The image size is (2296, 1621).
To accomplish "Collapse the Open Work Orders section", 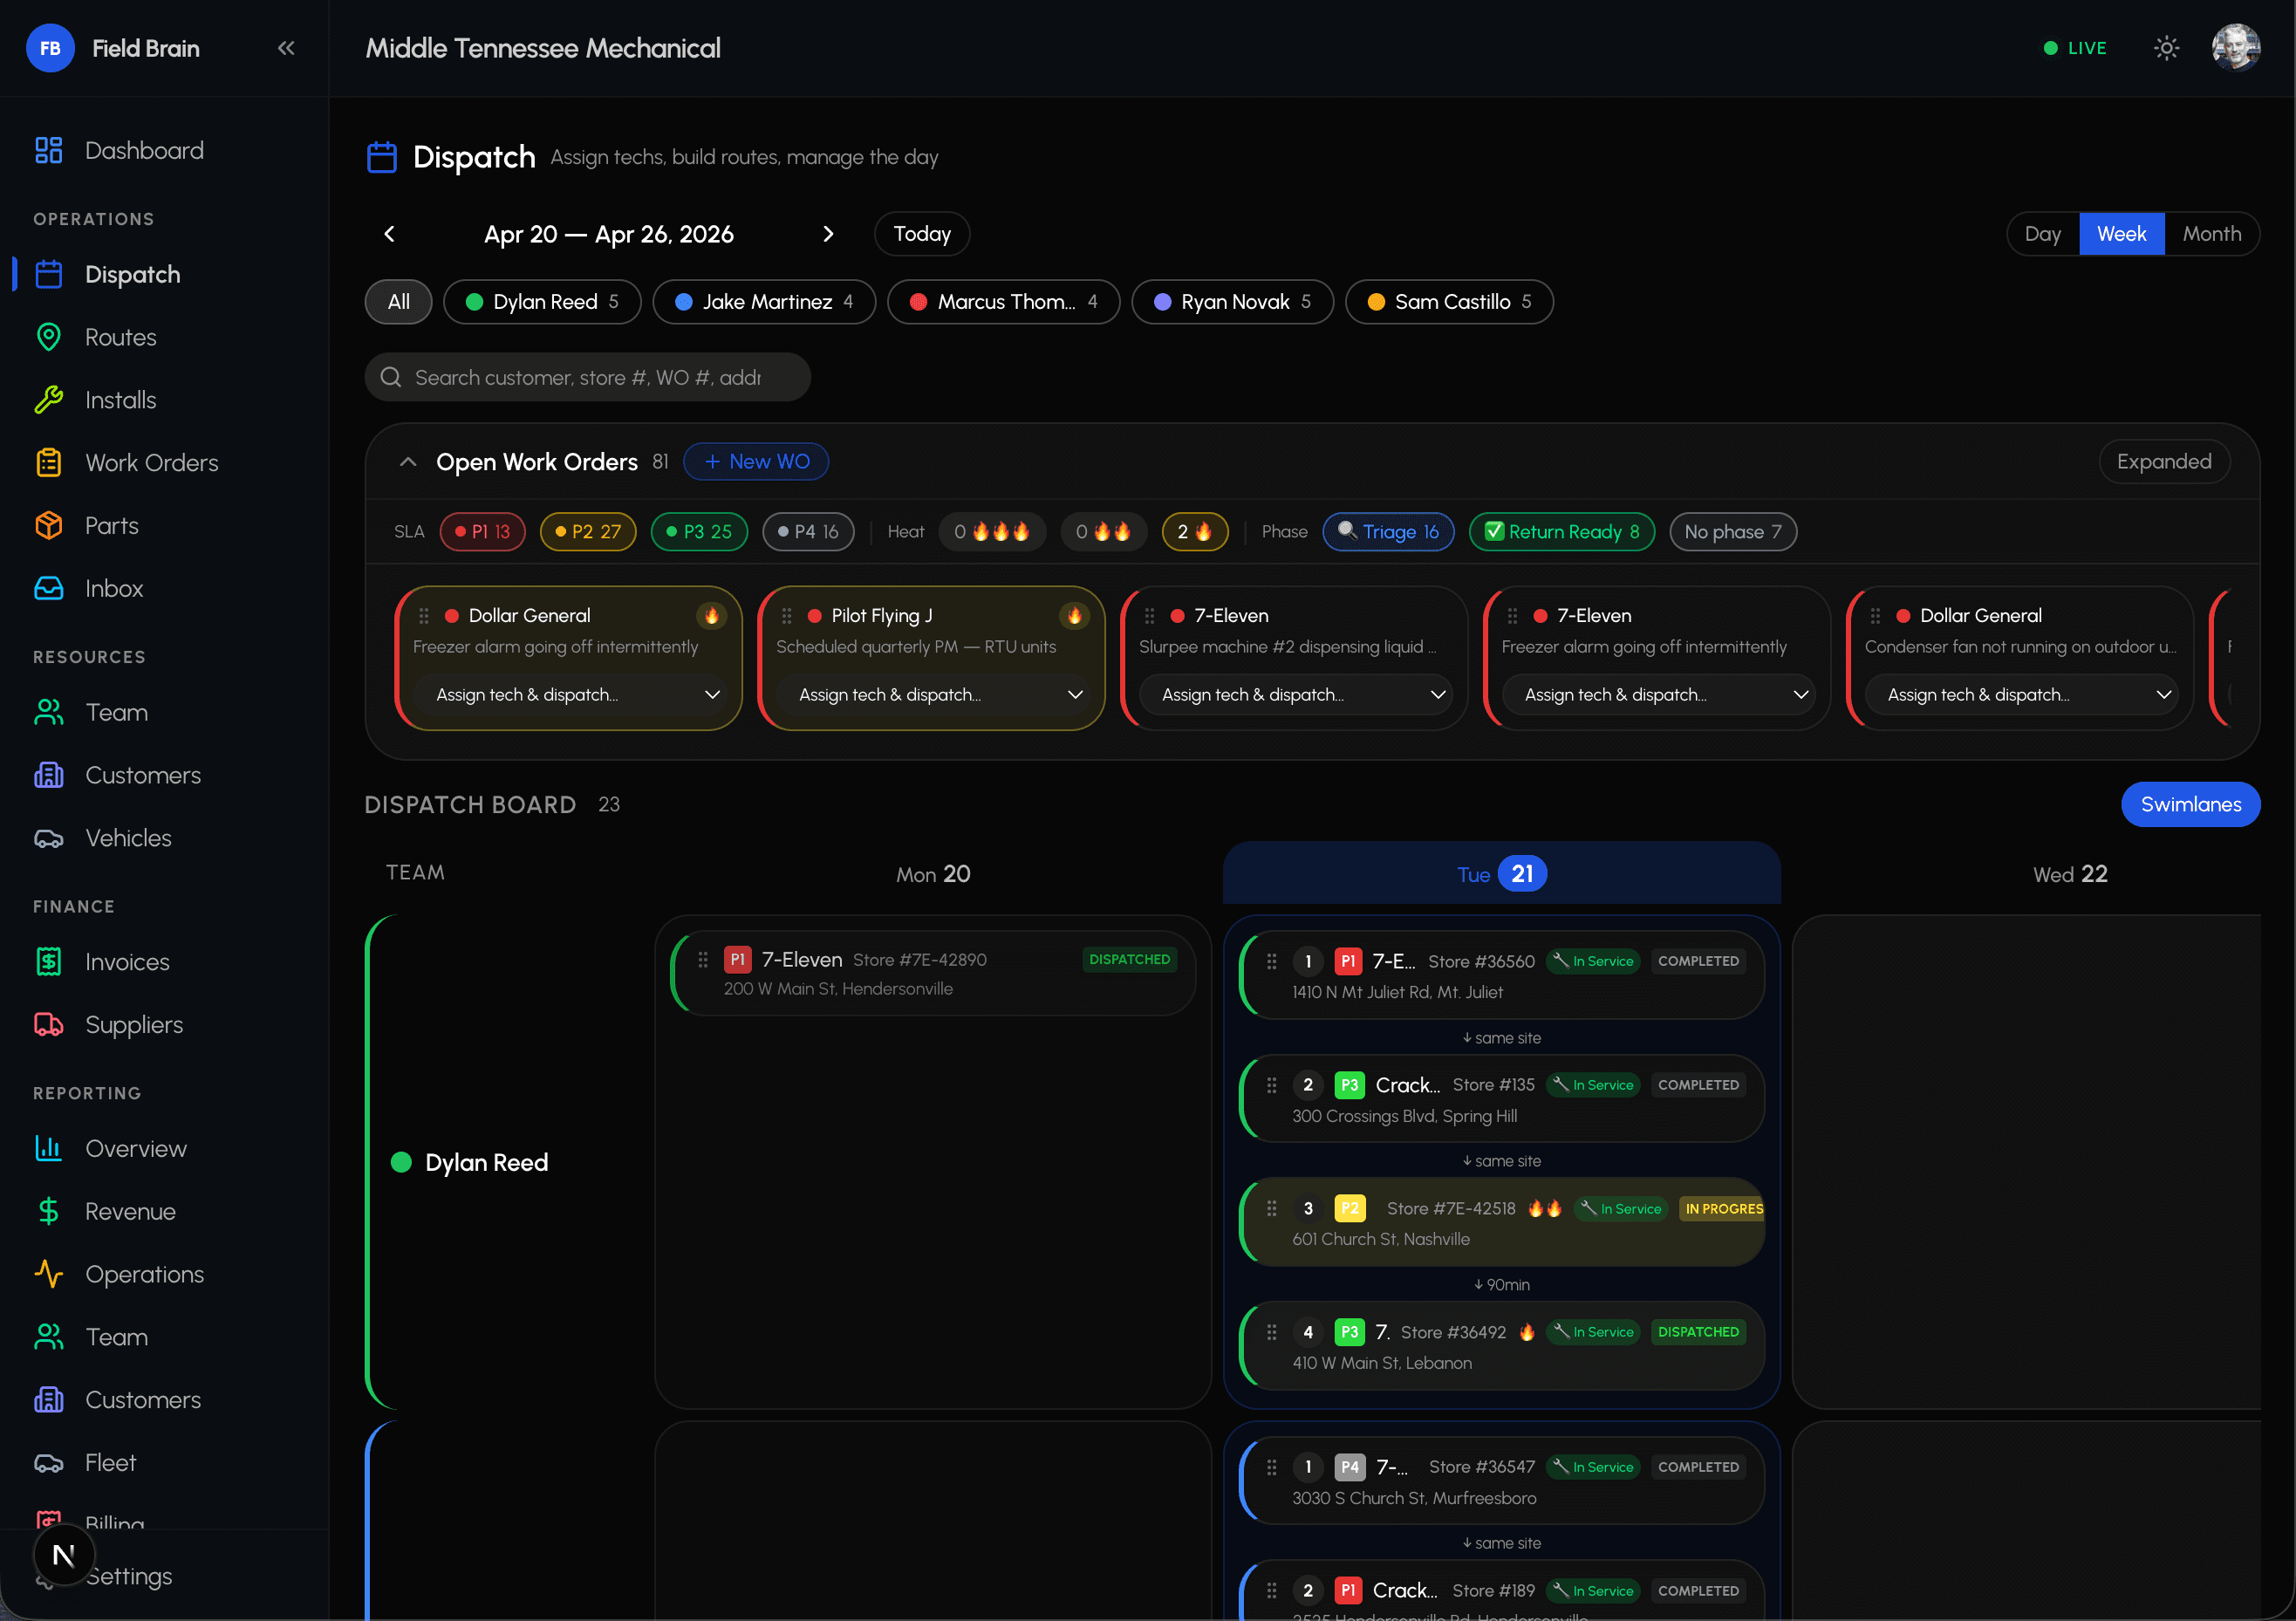I will coord(408,462).
